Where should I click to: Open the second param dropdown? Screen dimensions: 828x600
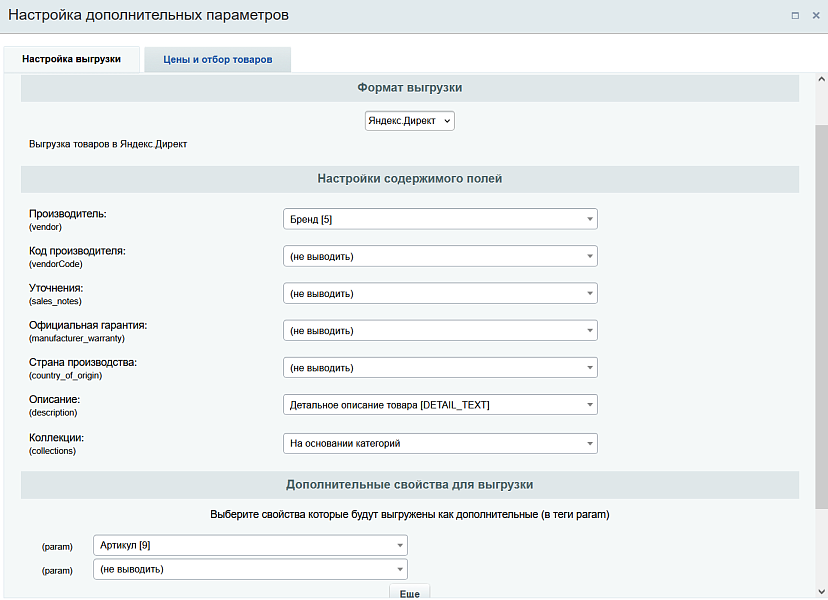coord(250,569)
